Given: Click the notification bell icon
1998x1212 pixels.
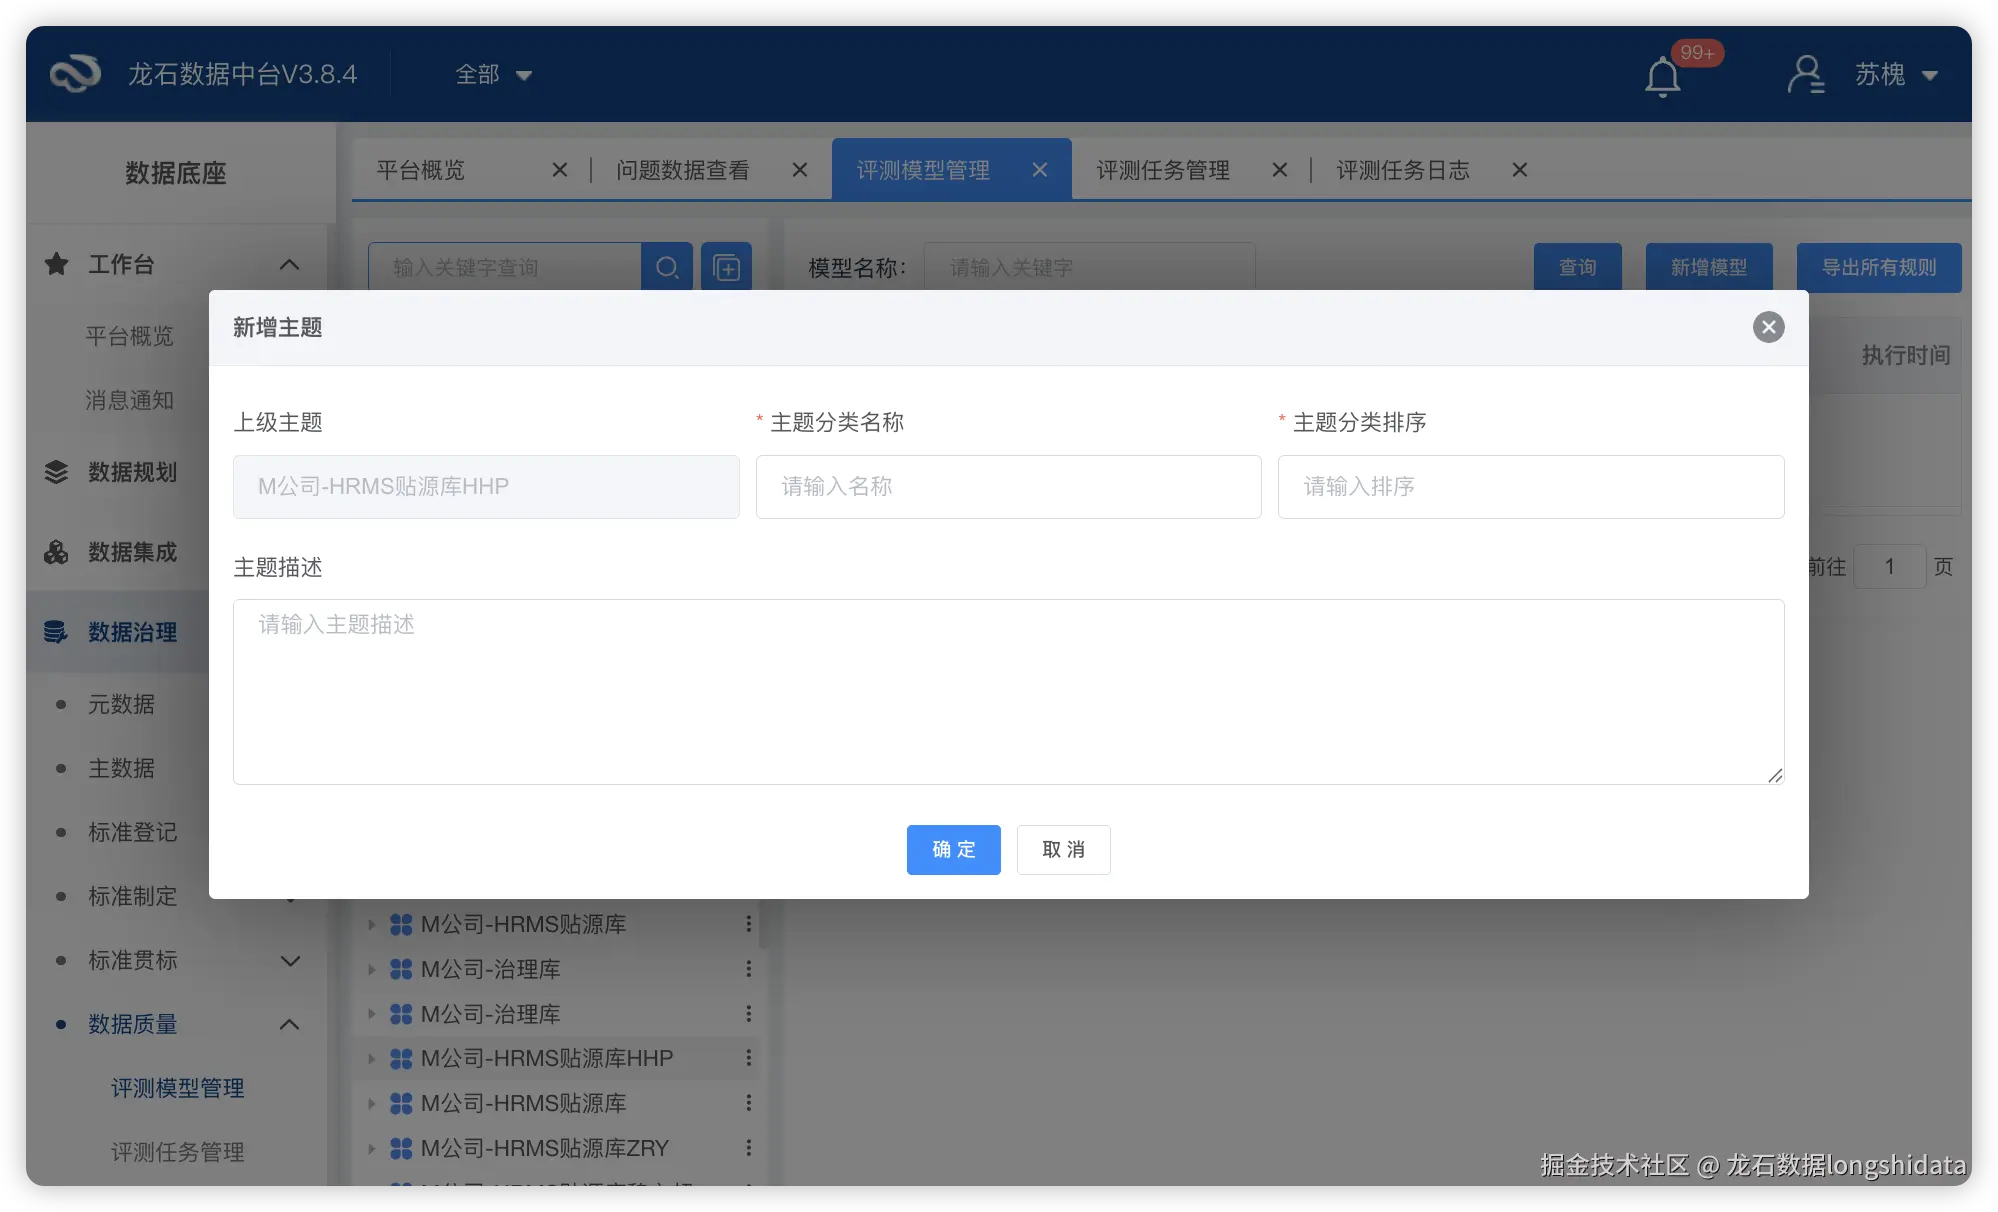Looking at the screenshot, I should coord(1662,76).
